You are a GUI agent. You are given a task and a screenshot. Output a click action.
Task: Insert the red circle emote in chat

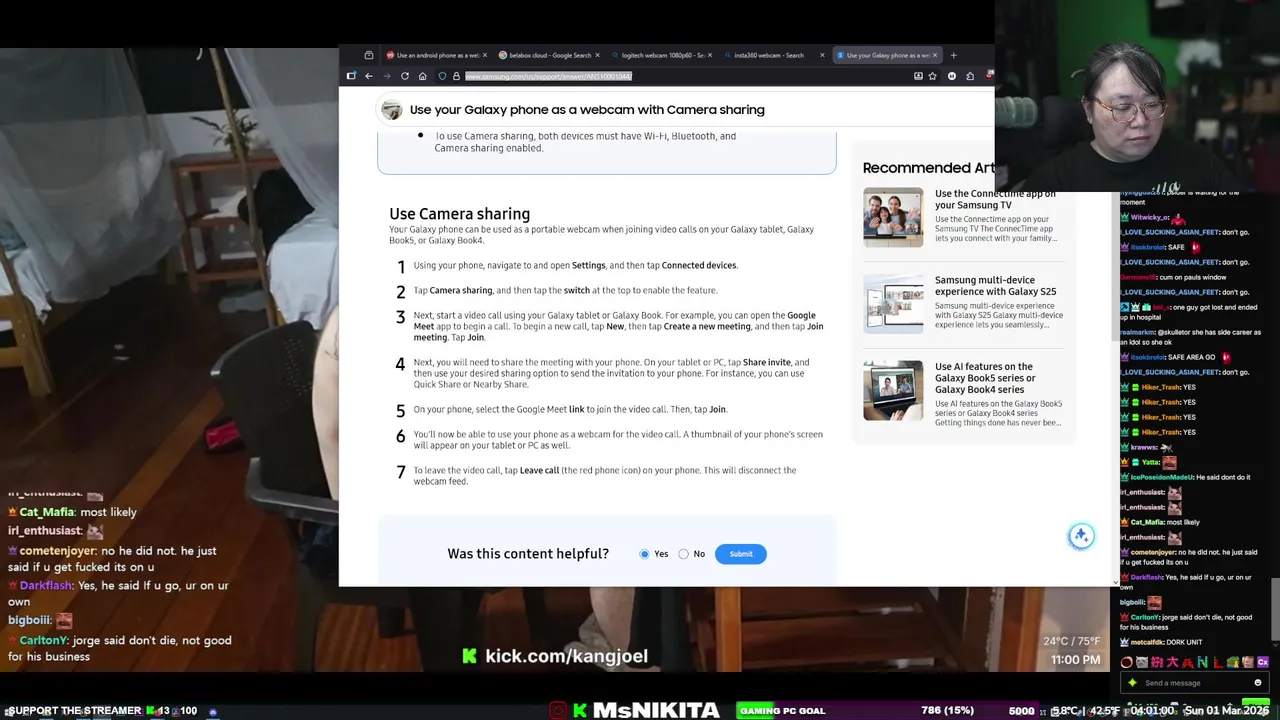point(1127,662)
